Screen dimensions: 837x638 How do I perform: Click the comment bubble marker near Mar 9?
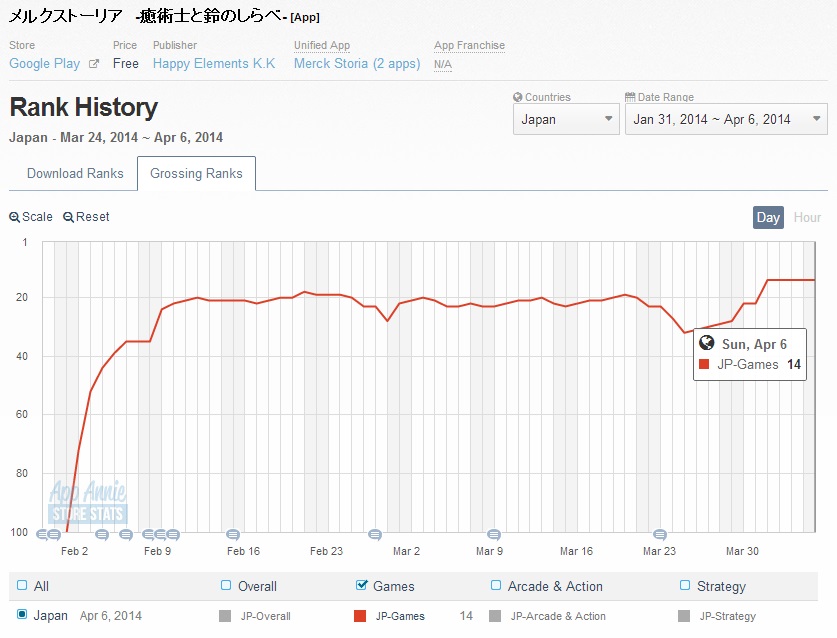coord(492,534)
